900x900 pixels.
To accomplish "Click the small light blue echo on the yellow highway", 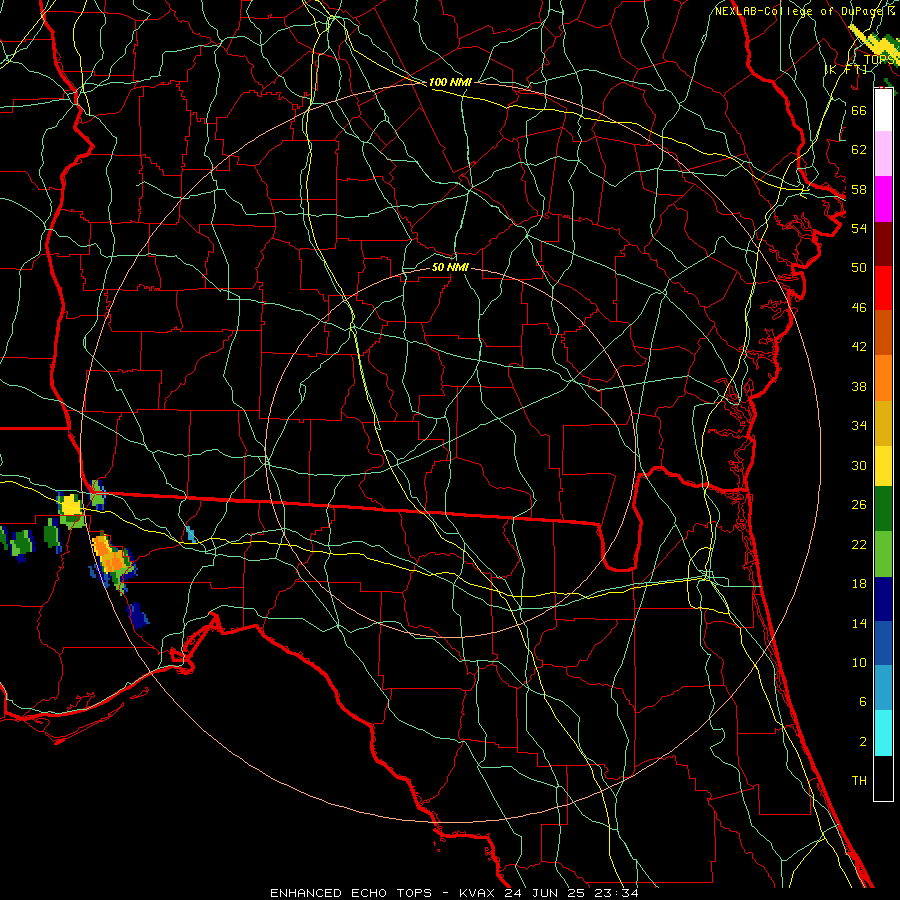I will [x=191, y=534].
